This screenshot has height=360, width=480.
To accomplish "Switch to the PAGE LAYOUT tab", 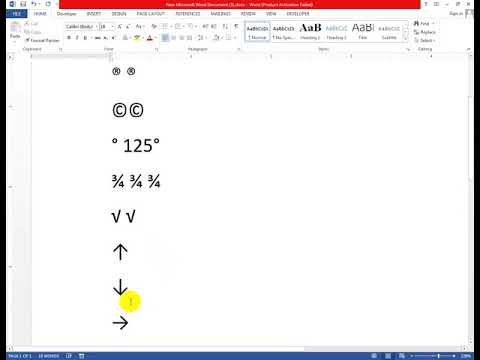I will (x=151, y=14).
